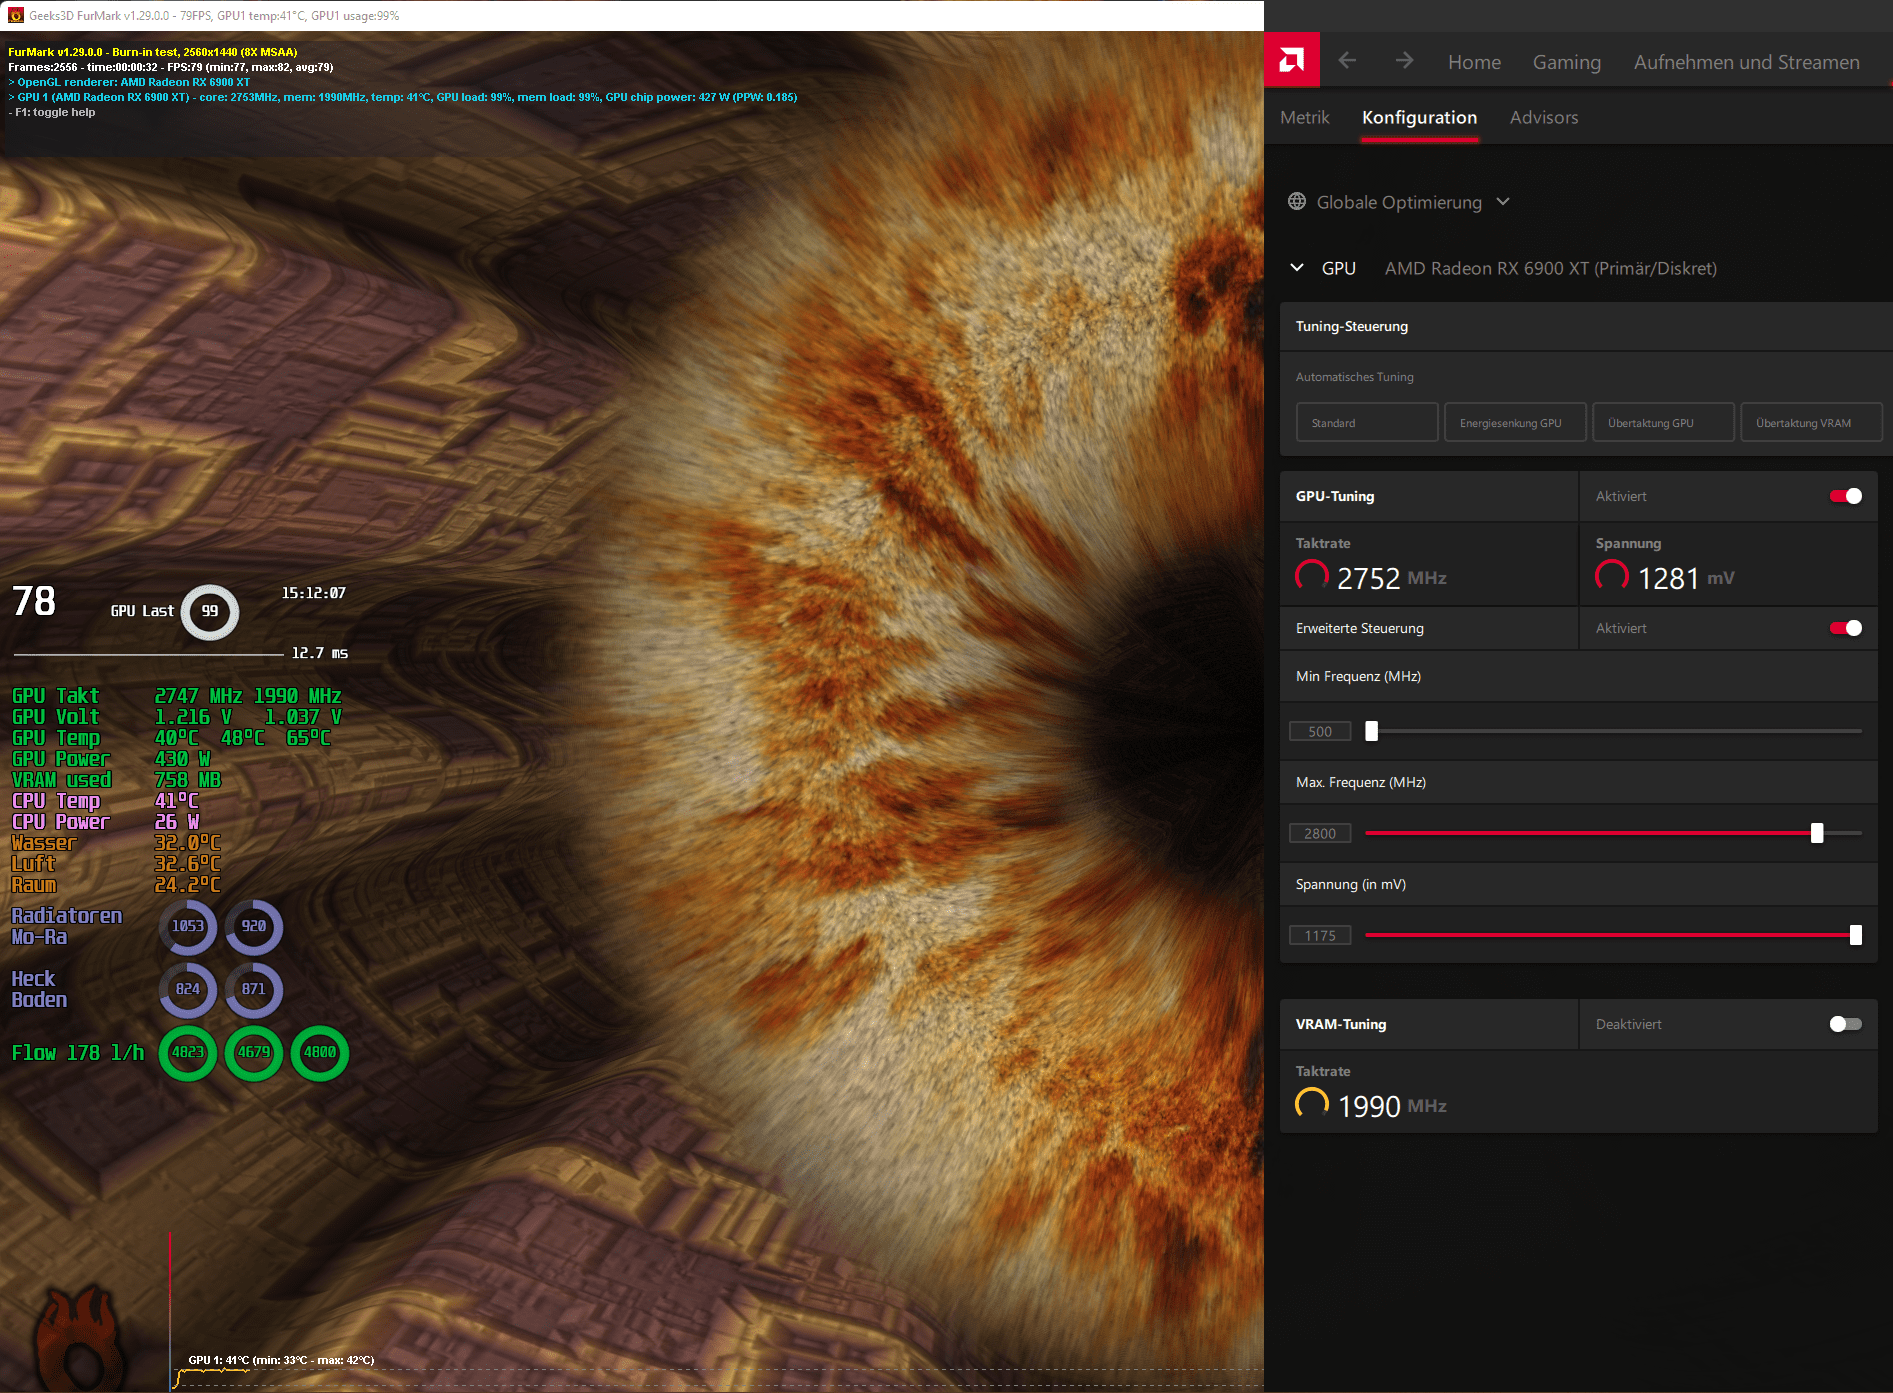1893x1393 pixels.
Task: Click the GPU Last 99 gauge
Action: pos(210,612)
